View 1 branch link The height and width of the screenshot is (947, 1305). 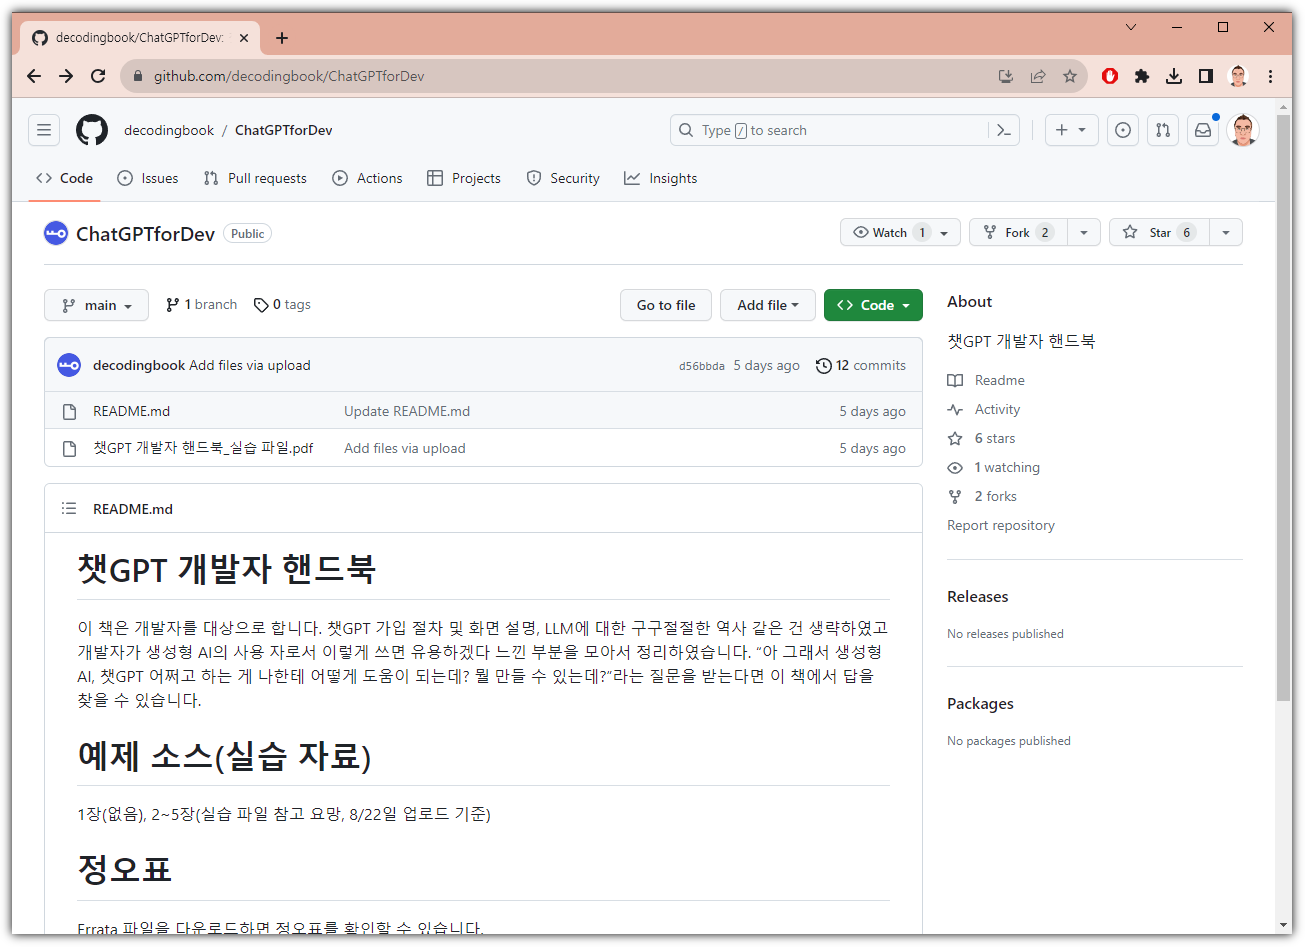(x=201, y=304)
